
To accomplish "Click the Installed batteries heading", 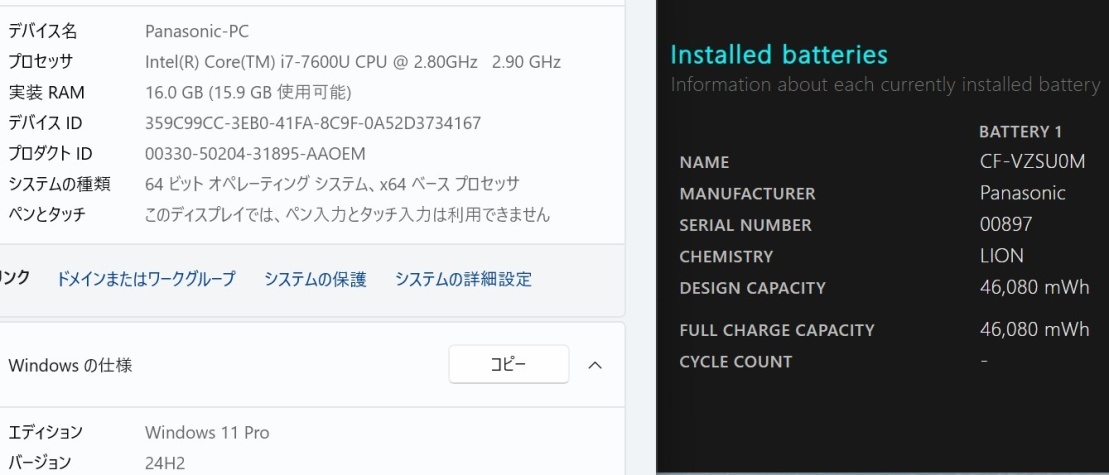I will click(x=779, y=54).
